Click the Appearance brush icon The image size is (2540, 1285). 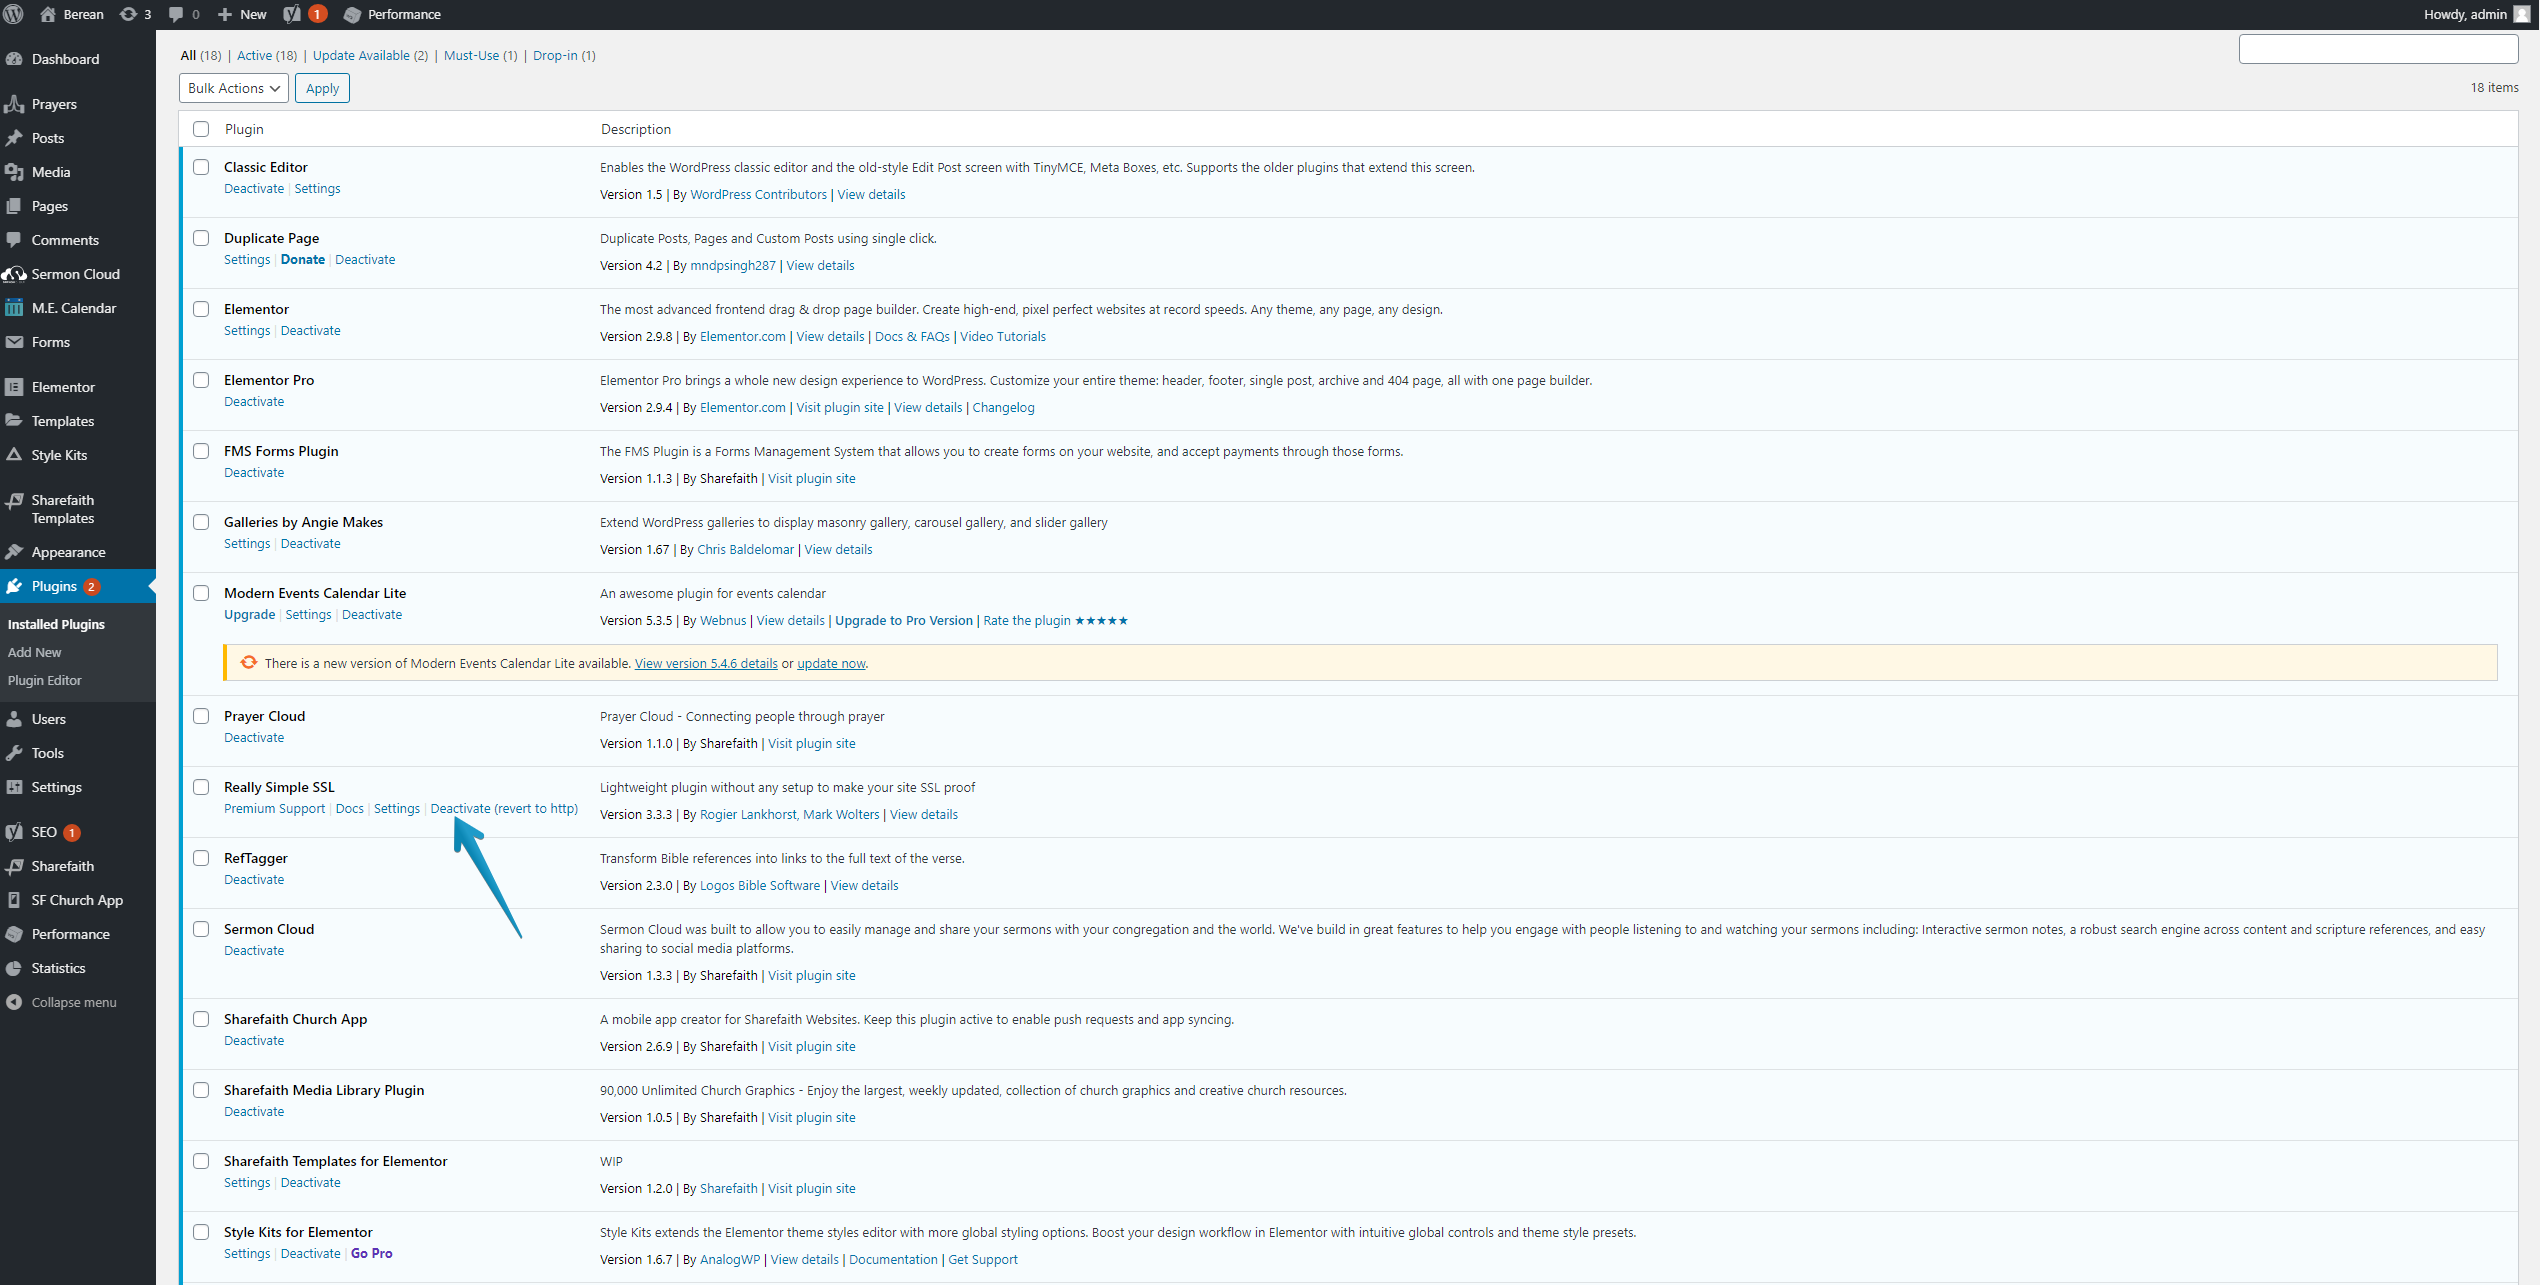pos(14,552)
